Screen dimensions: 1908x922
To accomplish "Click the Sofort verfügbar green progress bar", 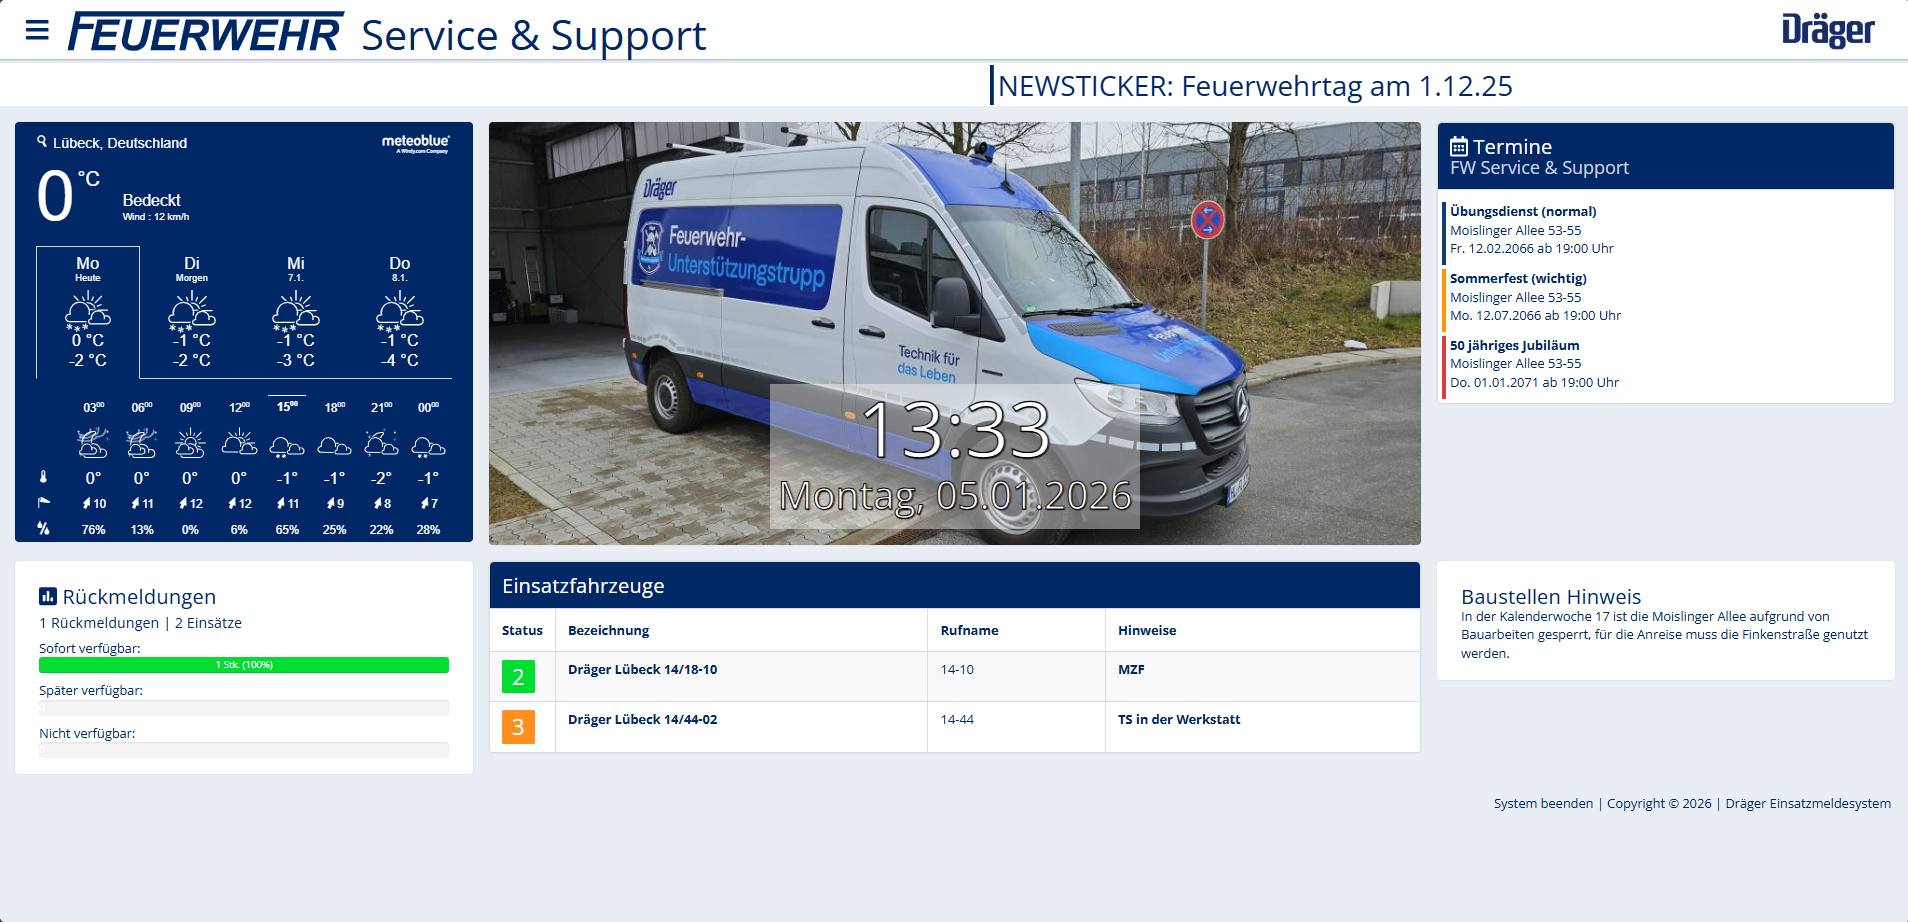I will pyautogui.click(x=244, y=665).
